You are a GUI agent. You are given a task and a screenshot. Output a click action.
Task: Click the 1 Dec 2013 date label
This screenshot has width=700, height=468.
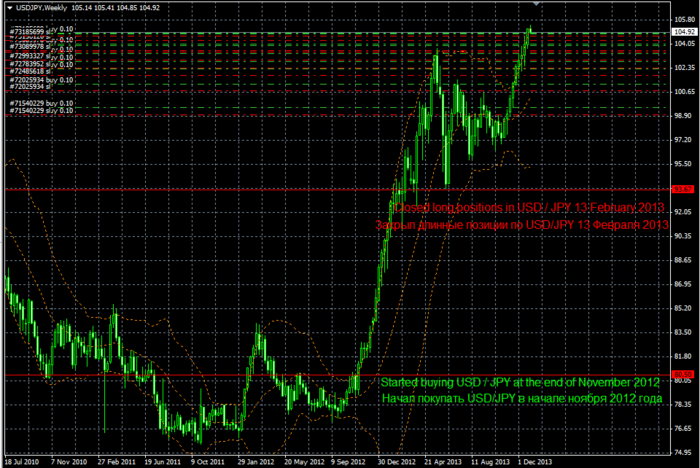tap(535, 462)
